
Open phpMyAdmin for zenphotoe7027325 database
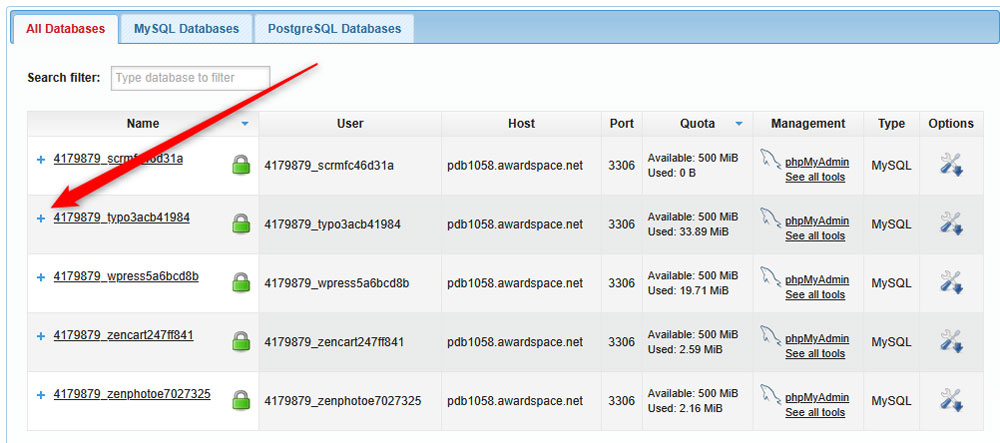[817, 397]
